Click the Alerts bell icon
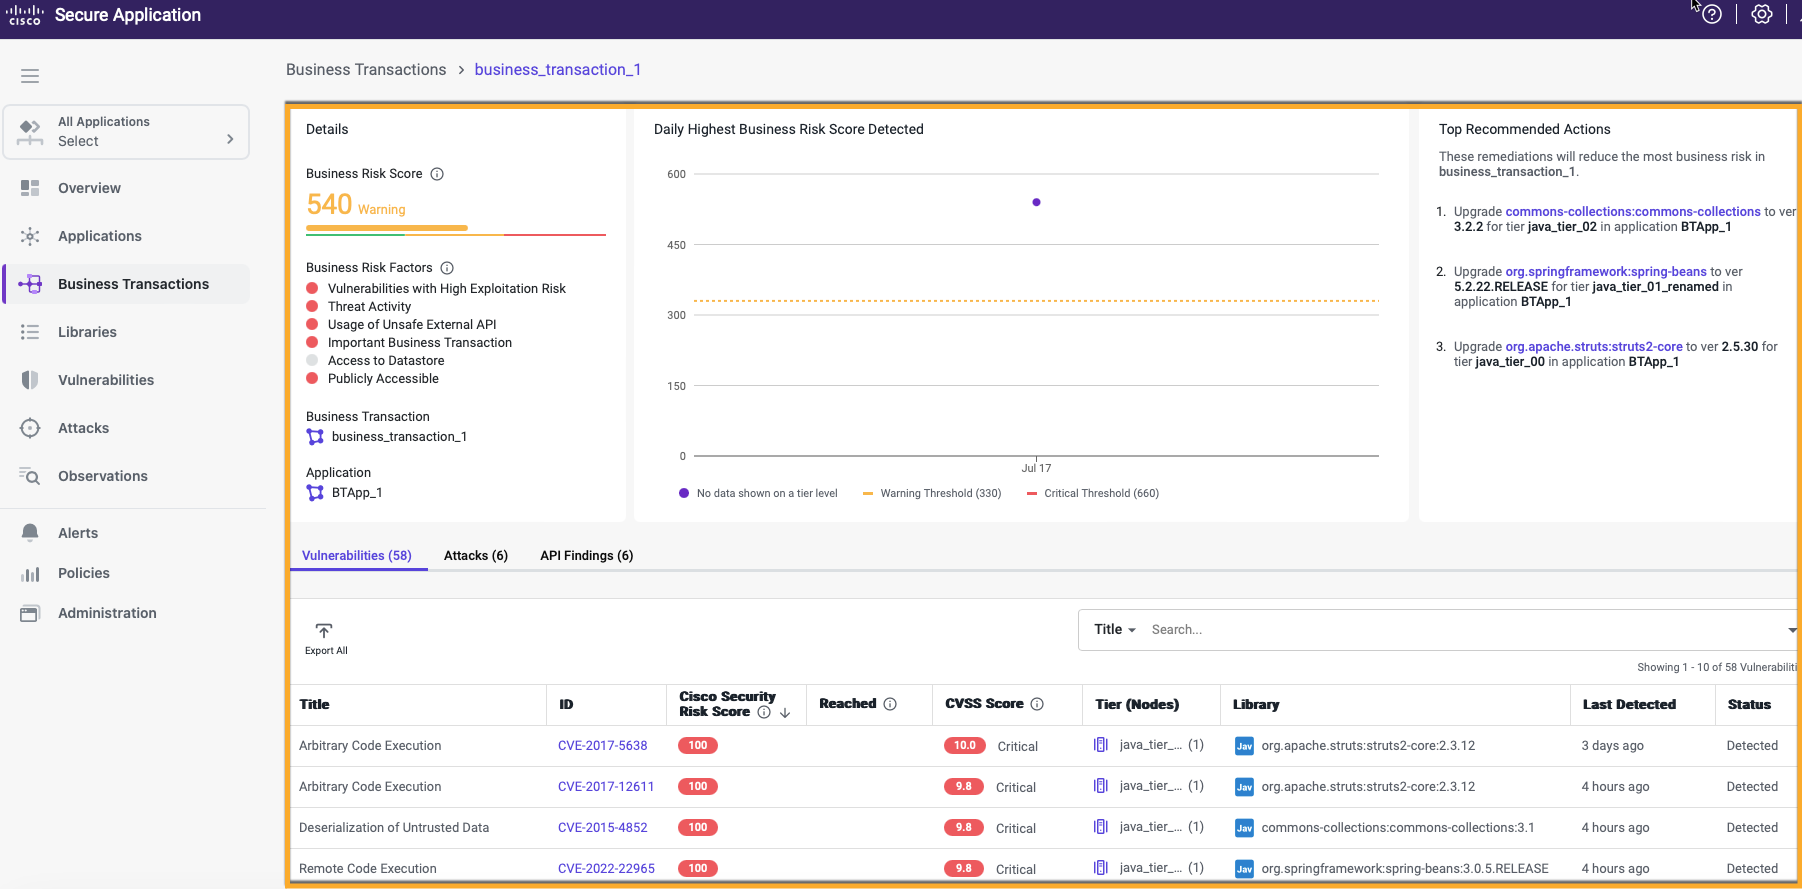 (30, 533)
